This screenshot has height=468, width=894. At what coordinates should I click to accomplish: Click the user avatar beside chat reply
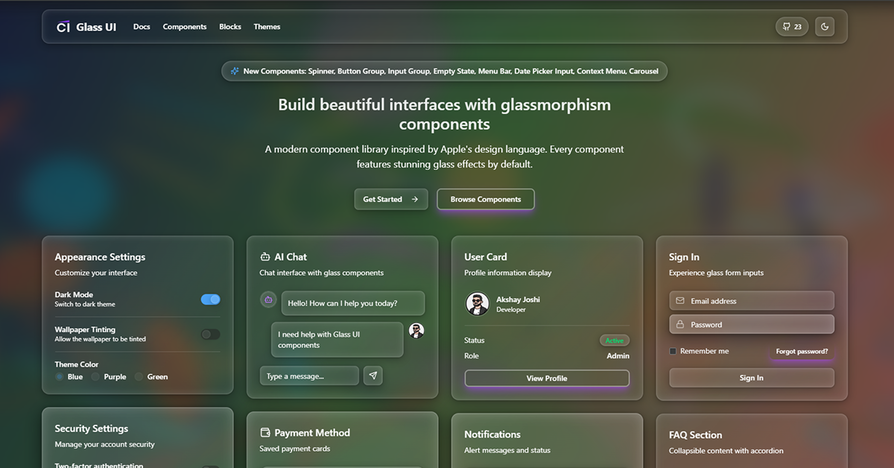click(x=416, y=331)
